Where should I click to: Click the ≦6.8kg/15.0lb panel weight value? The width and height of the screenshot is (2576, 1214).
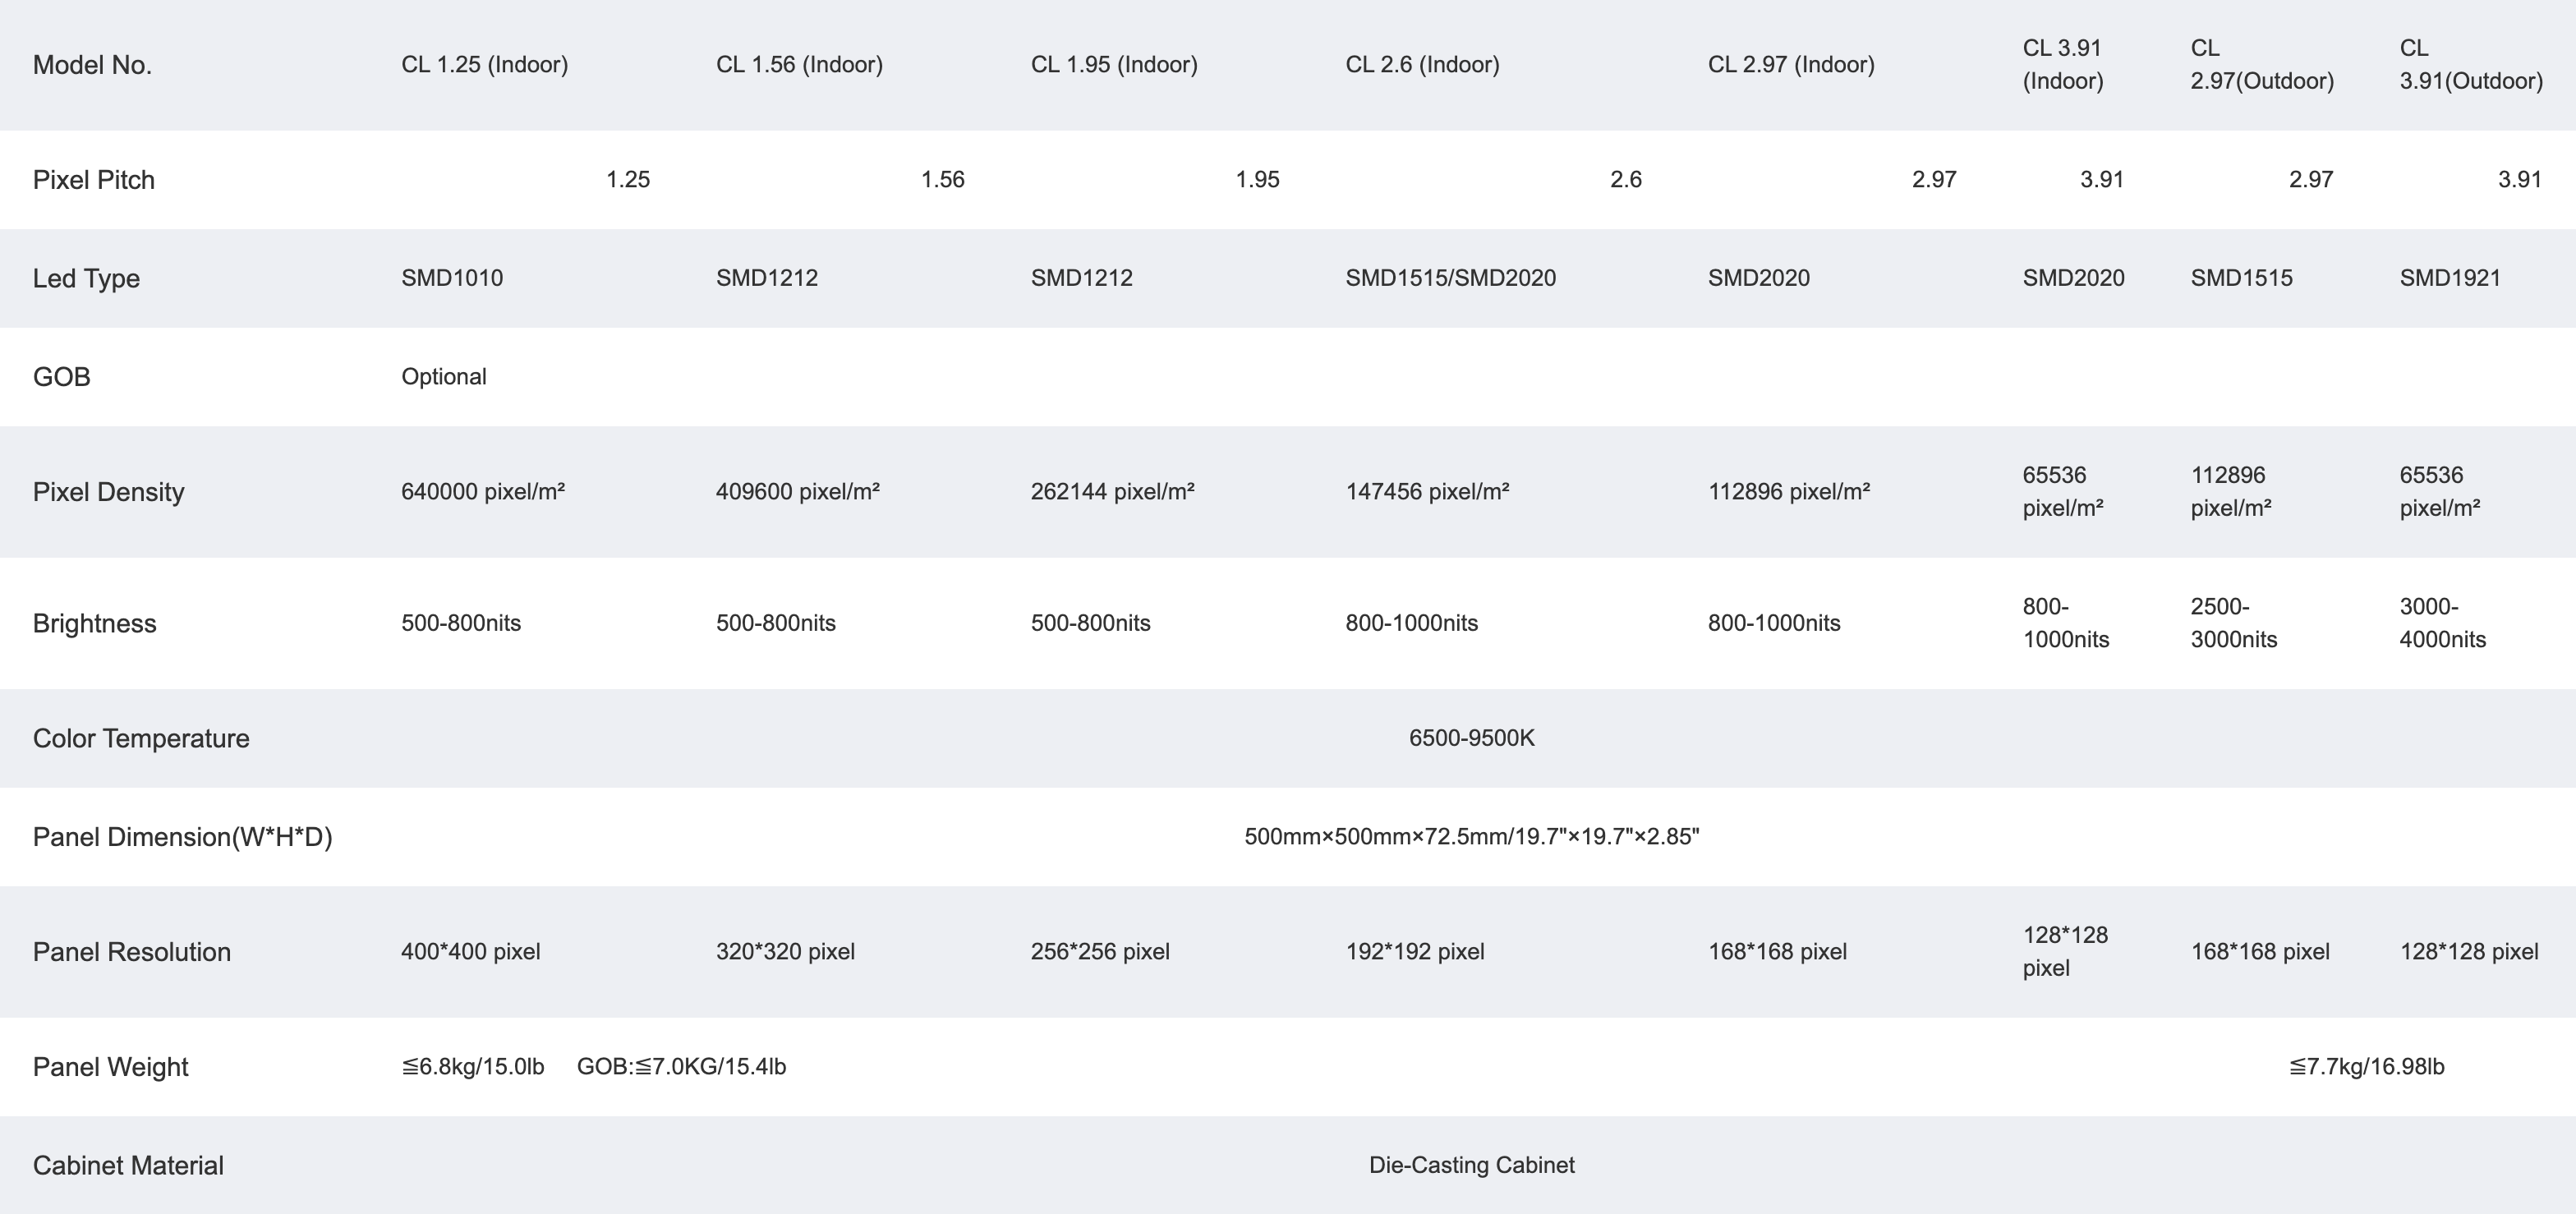[473, 1067]
